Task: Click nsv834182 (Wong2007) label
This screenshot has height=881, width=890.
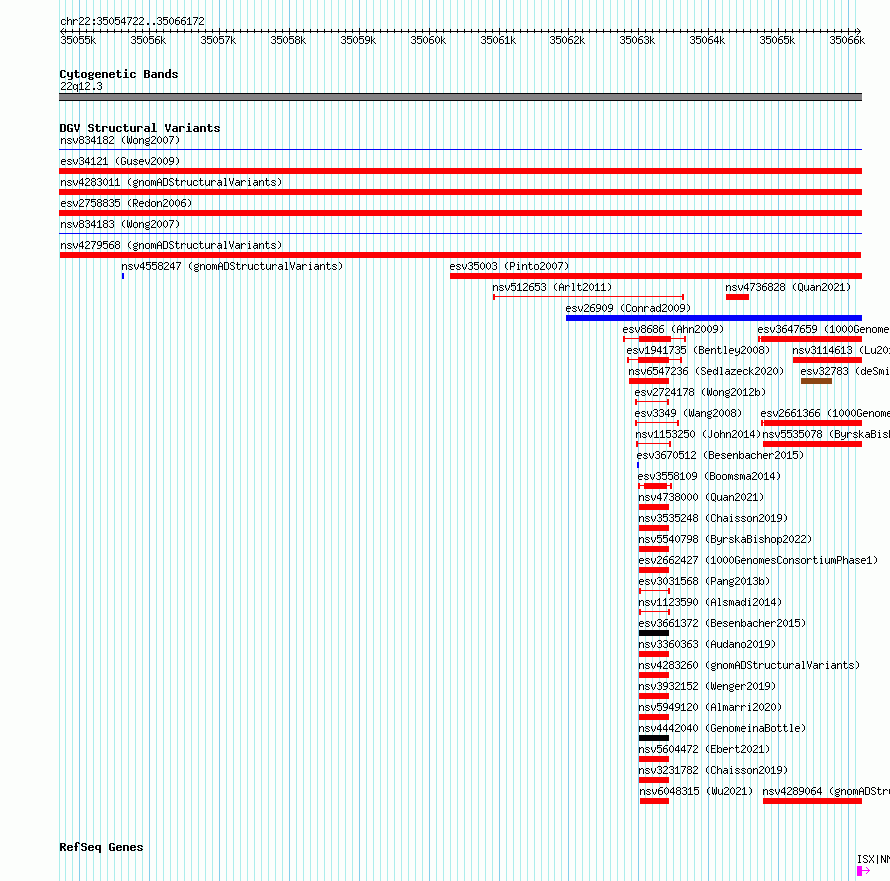Action: pyautogui.click(x=120, y=140)
